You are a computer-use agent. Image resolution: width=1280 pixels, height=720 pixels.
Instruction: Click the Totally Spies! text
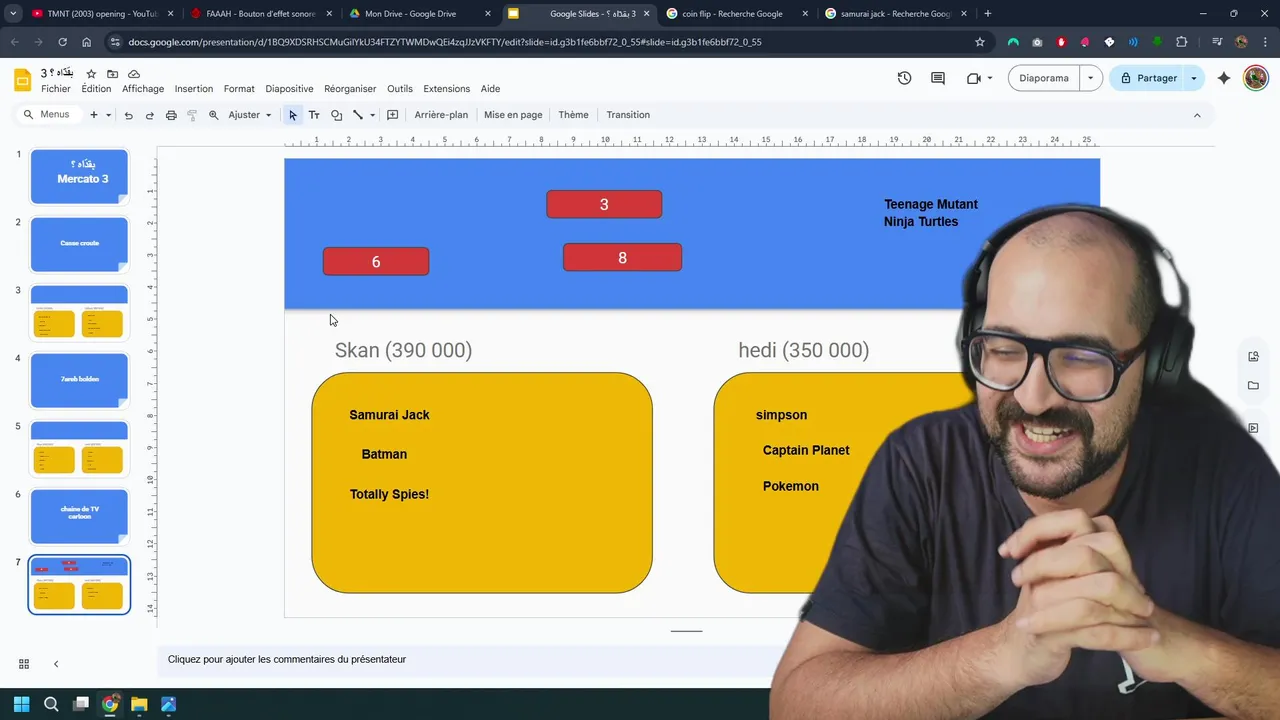click(389, 494)
